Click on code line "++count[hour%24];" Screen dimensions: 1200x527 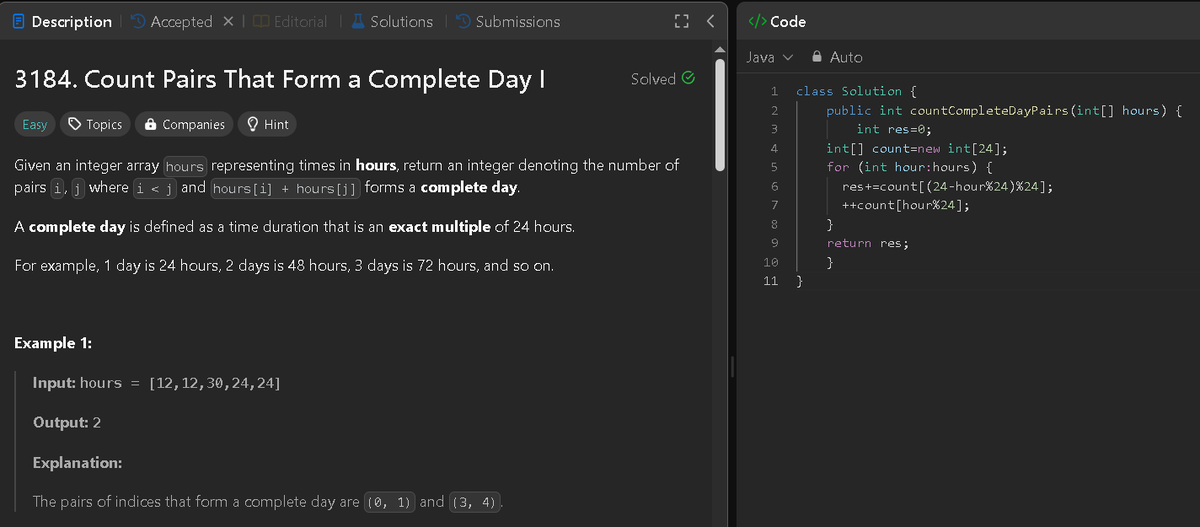click(905, 205)
